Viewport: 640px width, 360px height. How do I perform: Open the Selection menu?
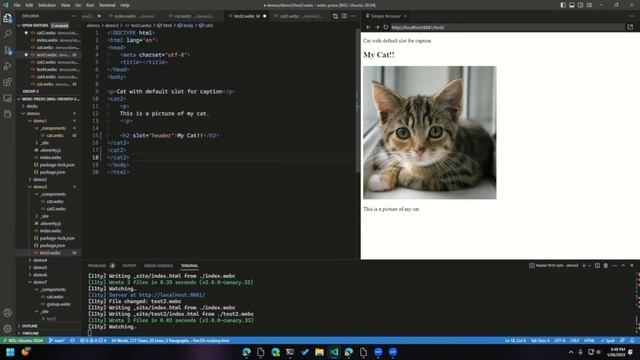pos(47,5)
